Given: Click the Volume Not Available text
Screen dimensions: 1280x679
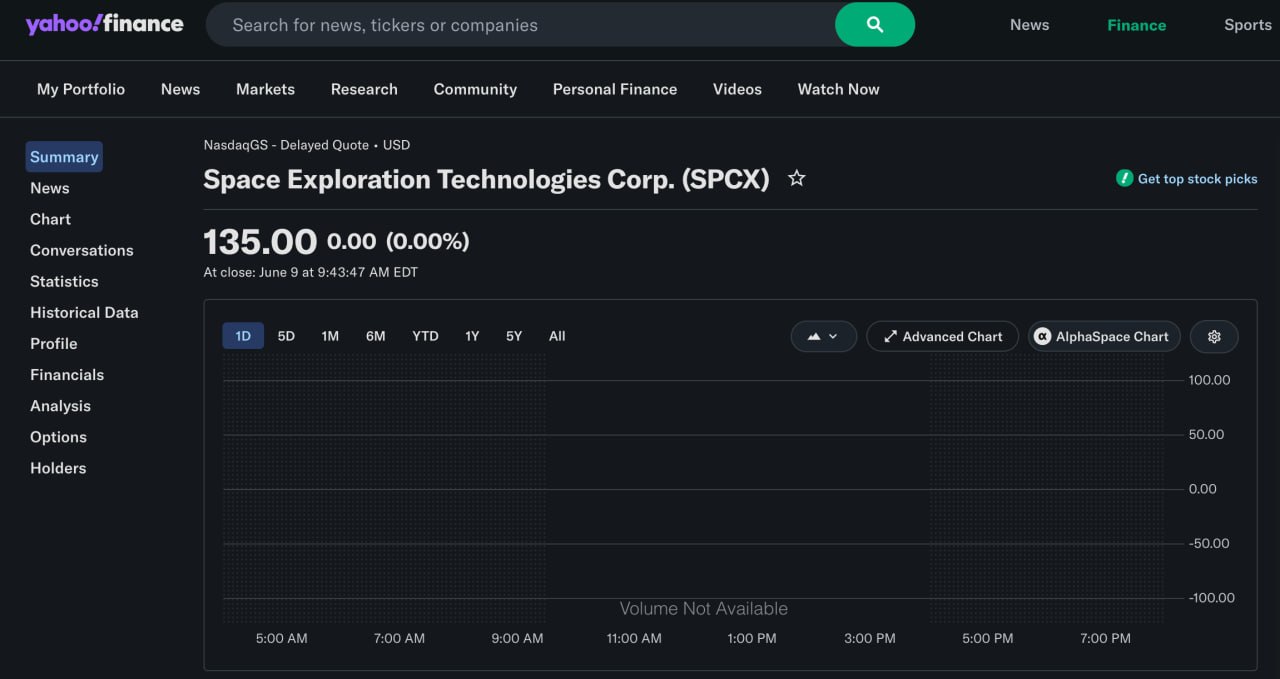Looking at the screenshot, I should [x=704, y=608].
